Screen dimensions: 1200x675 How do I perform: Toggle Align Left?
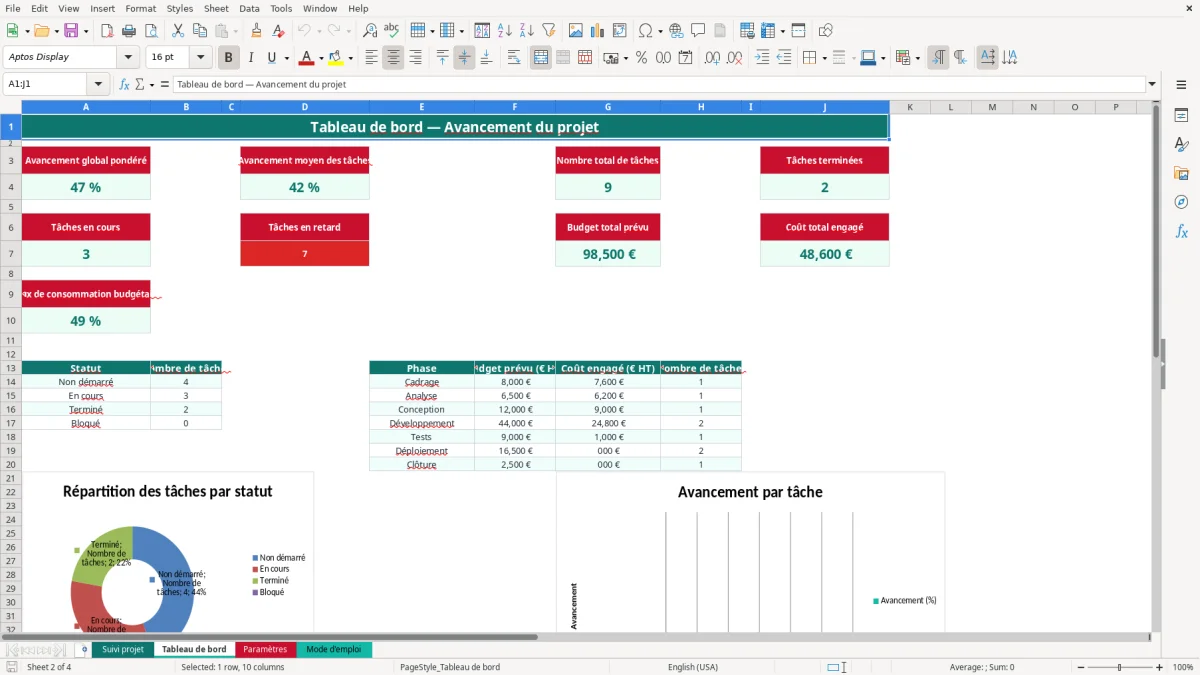372,57
